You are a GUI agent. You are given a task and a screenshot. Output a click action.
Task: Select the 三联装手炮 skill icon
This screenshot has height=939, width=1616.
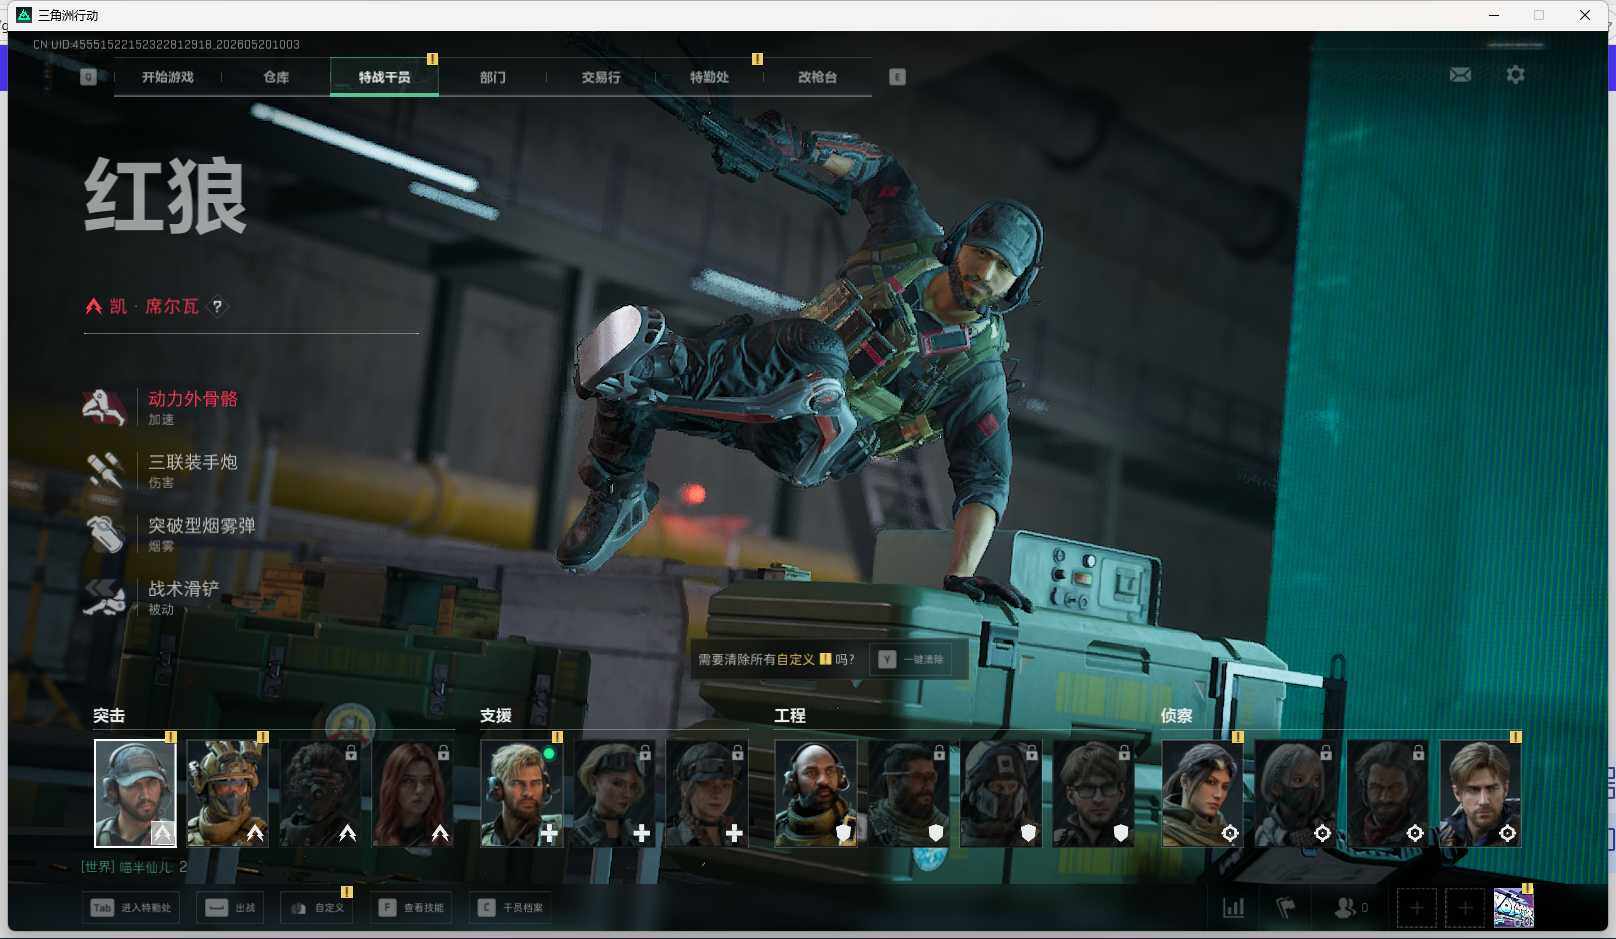[x=104, y=470]
